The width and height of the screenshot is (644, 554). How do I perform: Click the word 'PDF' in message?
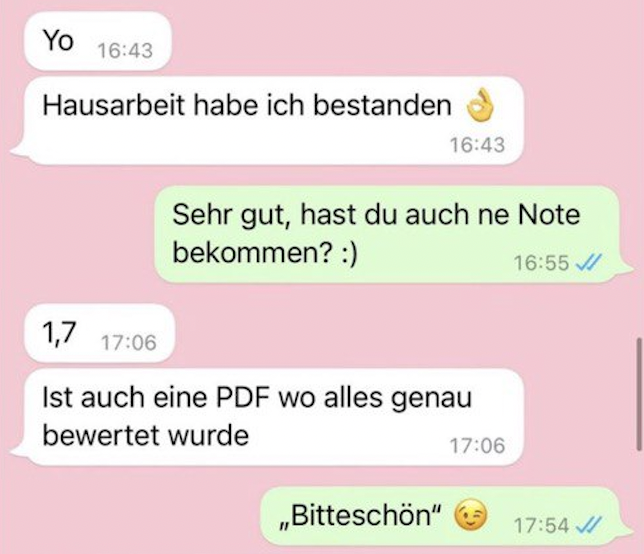coord(244,398)
